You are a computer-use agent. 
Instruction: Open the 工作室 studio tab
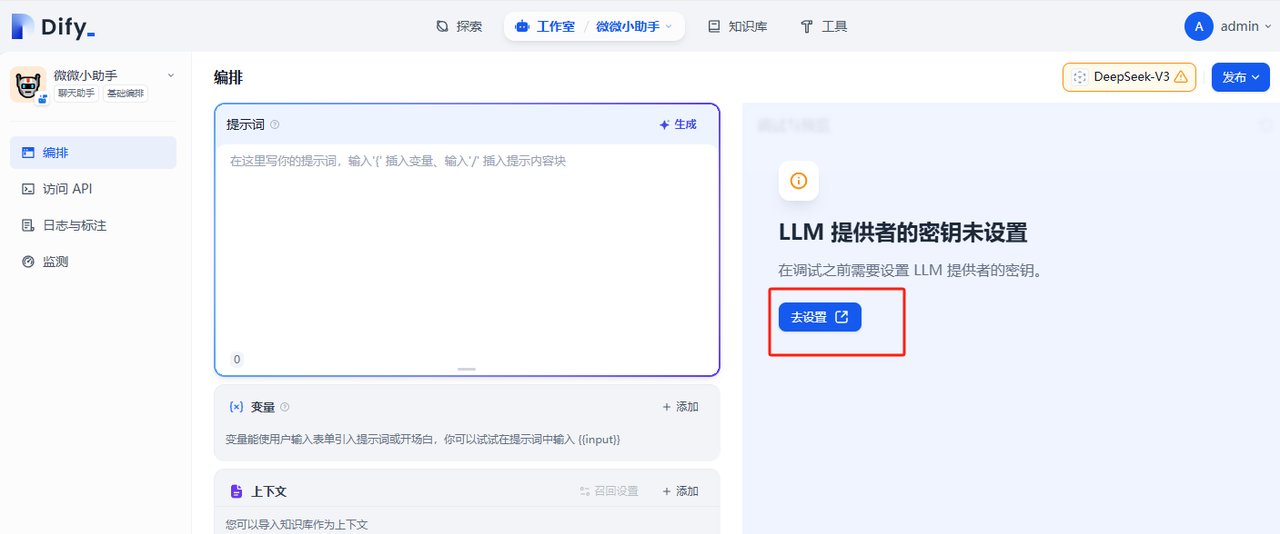coord(546,27)
